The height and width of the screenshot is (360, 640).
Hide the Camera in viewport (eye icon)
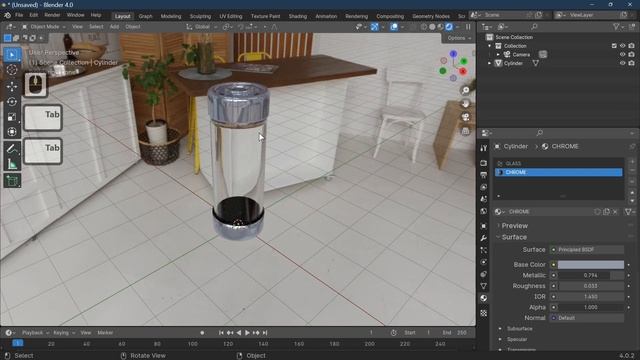tap(622, 54)
